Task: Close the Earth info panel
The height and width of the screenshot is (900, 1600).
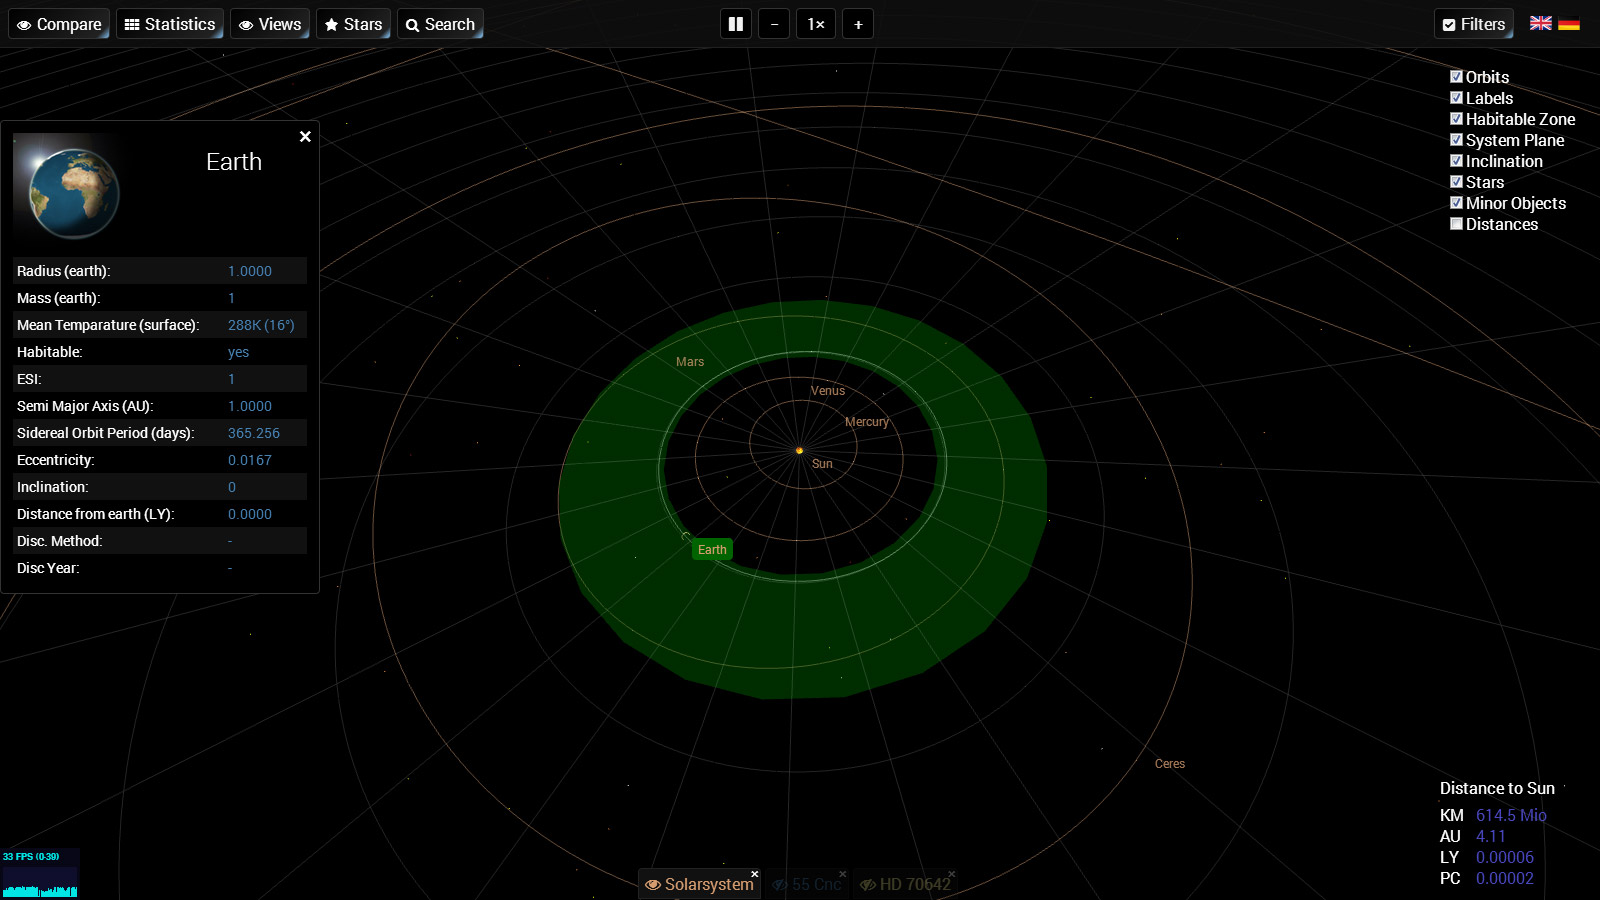Action: point(305,136)
